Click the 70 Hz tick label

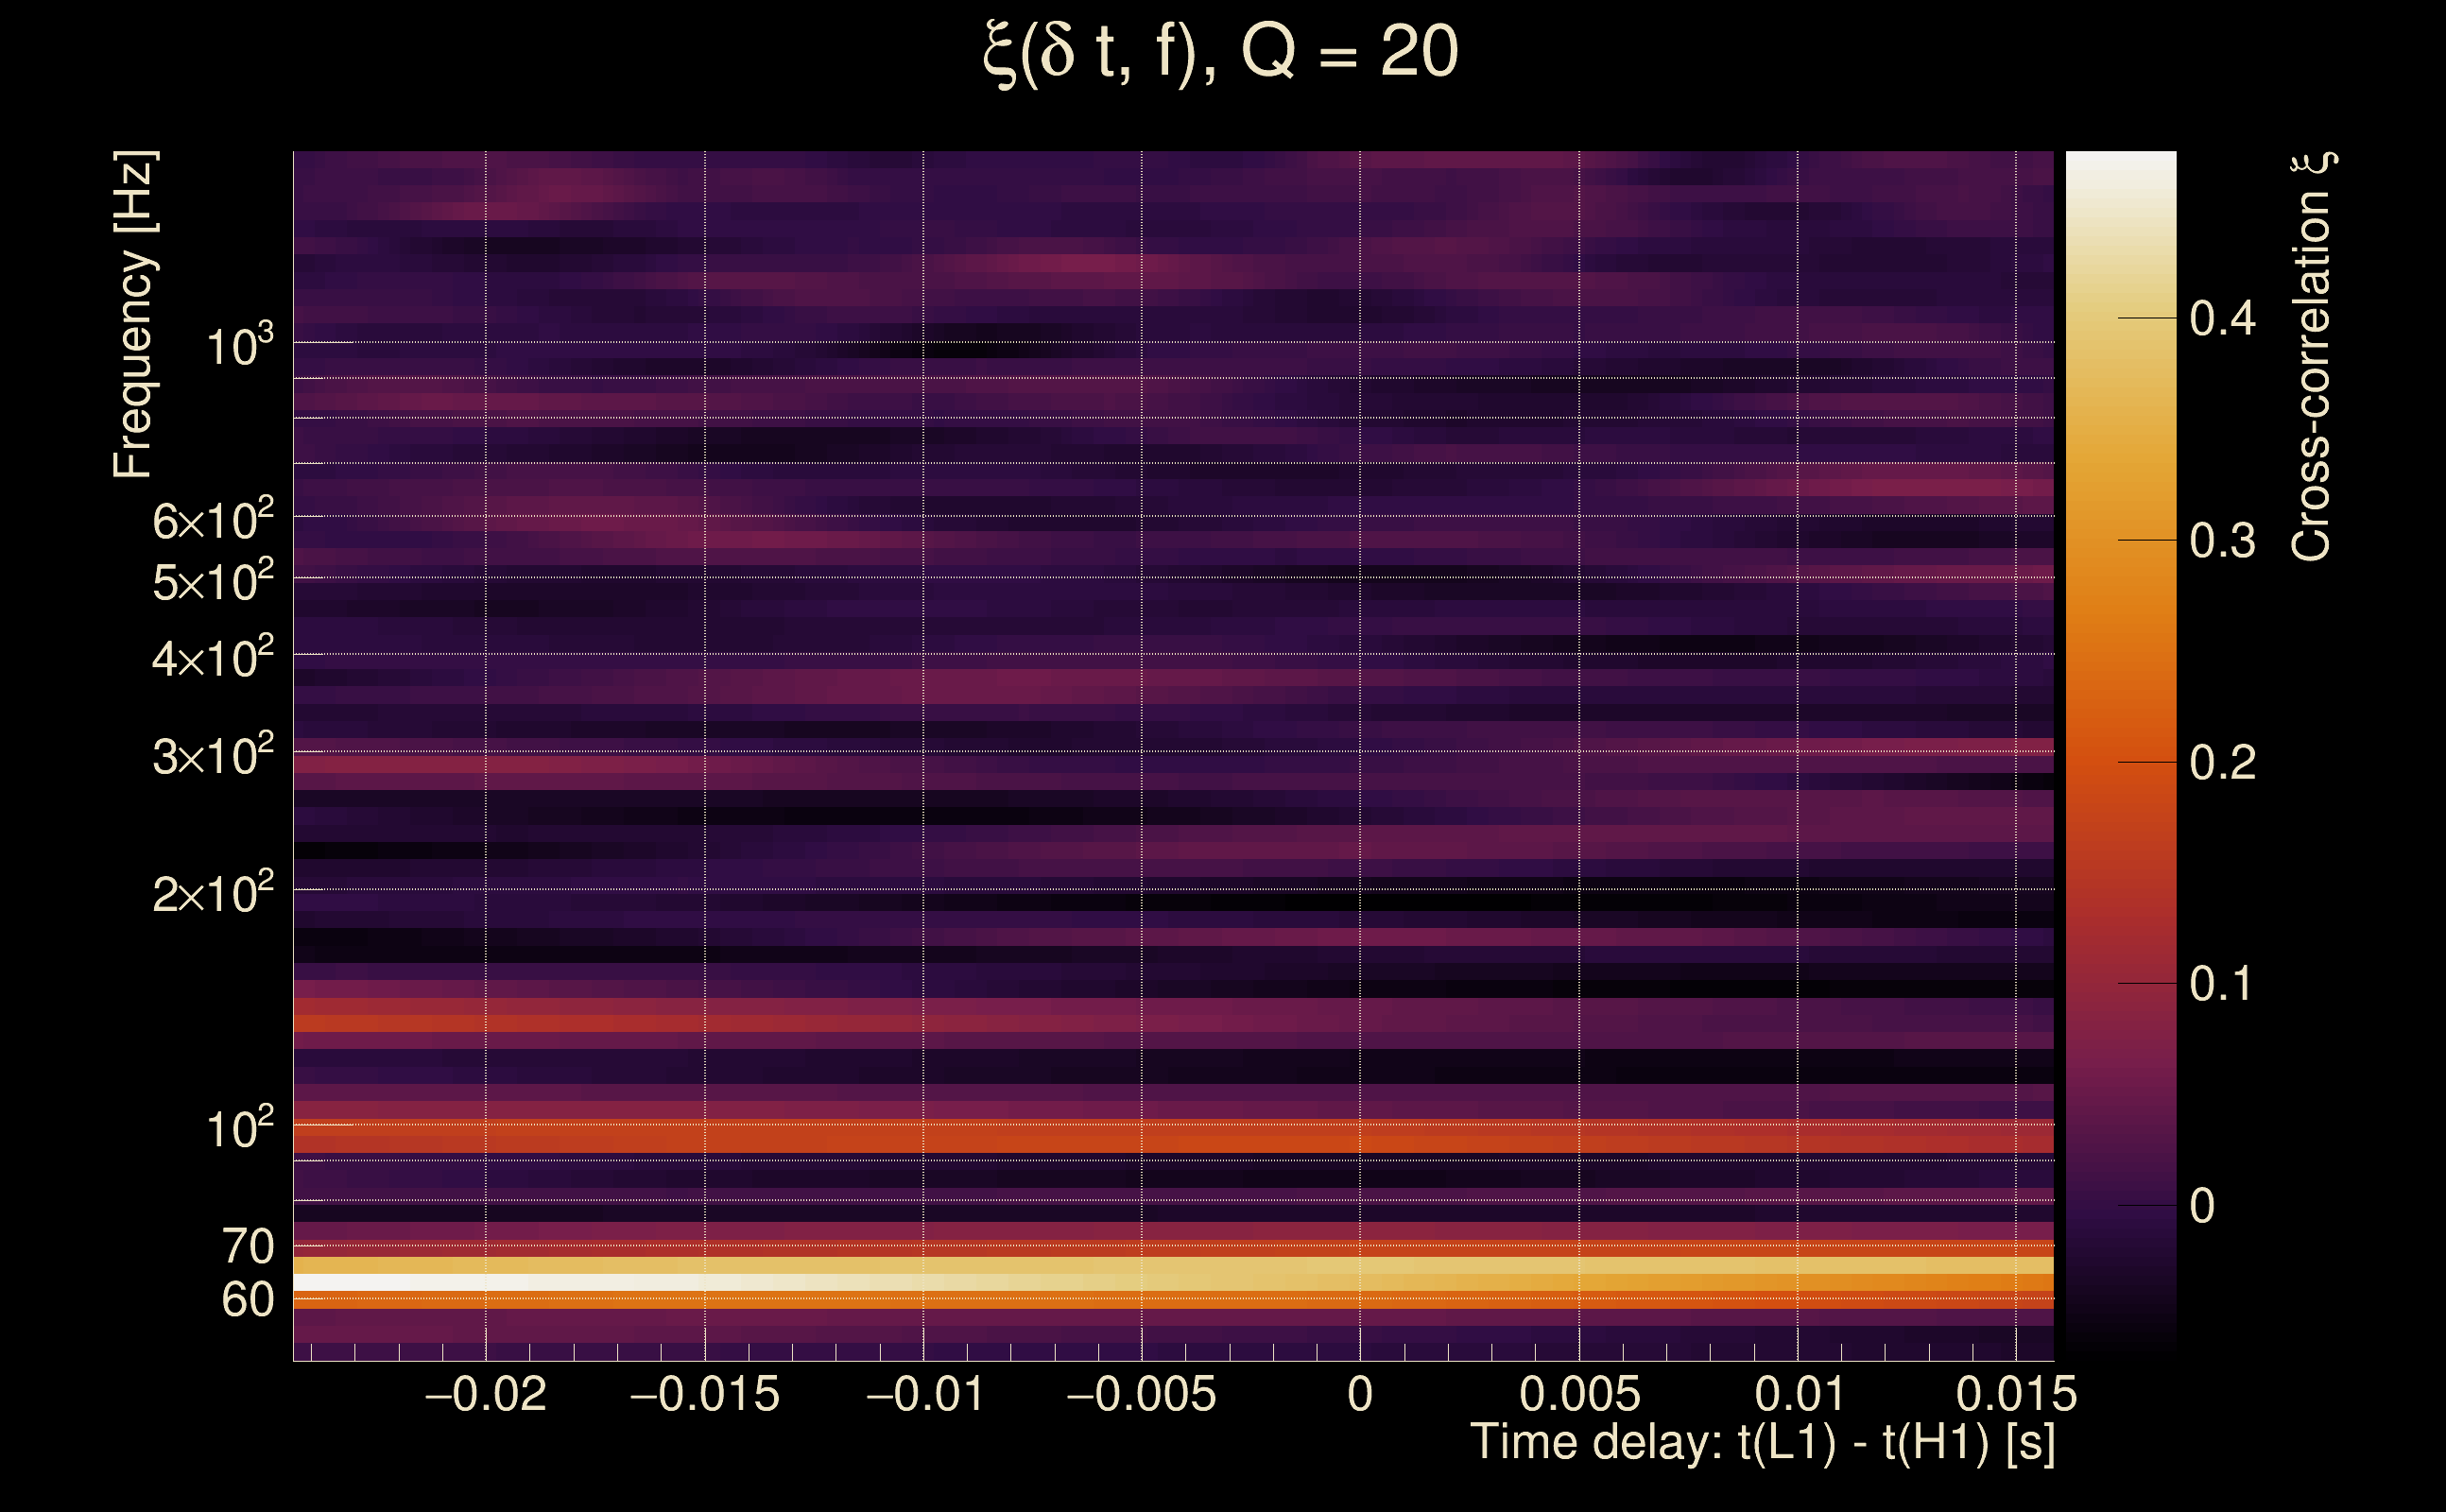coord(248,1247)
